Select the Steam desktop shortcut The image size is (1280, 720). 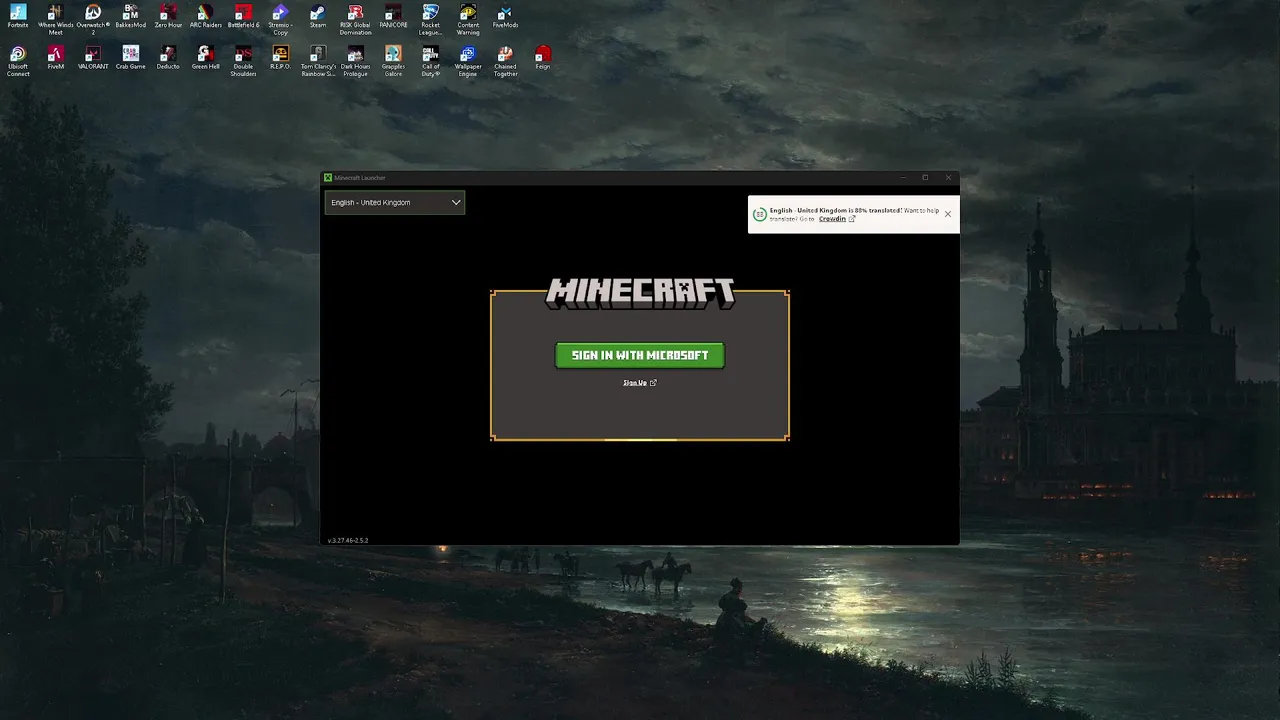(318, 16)
